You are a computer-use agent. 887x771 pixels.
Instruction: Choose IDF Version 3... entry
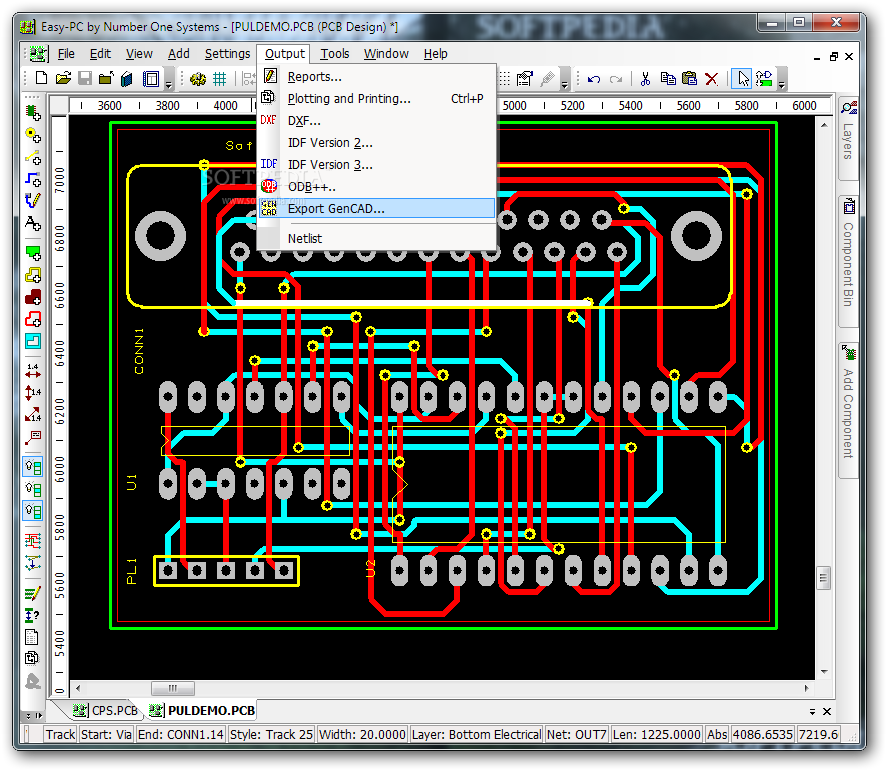point(377,165)
